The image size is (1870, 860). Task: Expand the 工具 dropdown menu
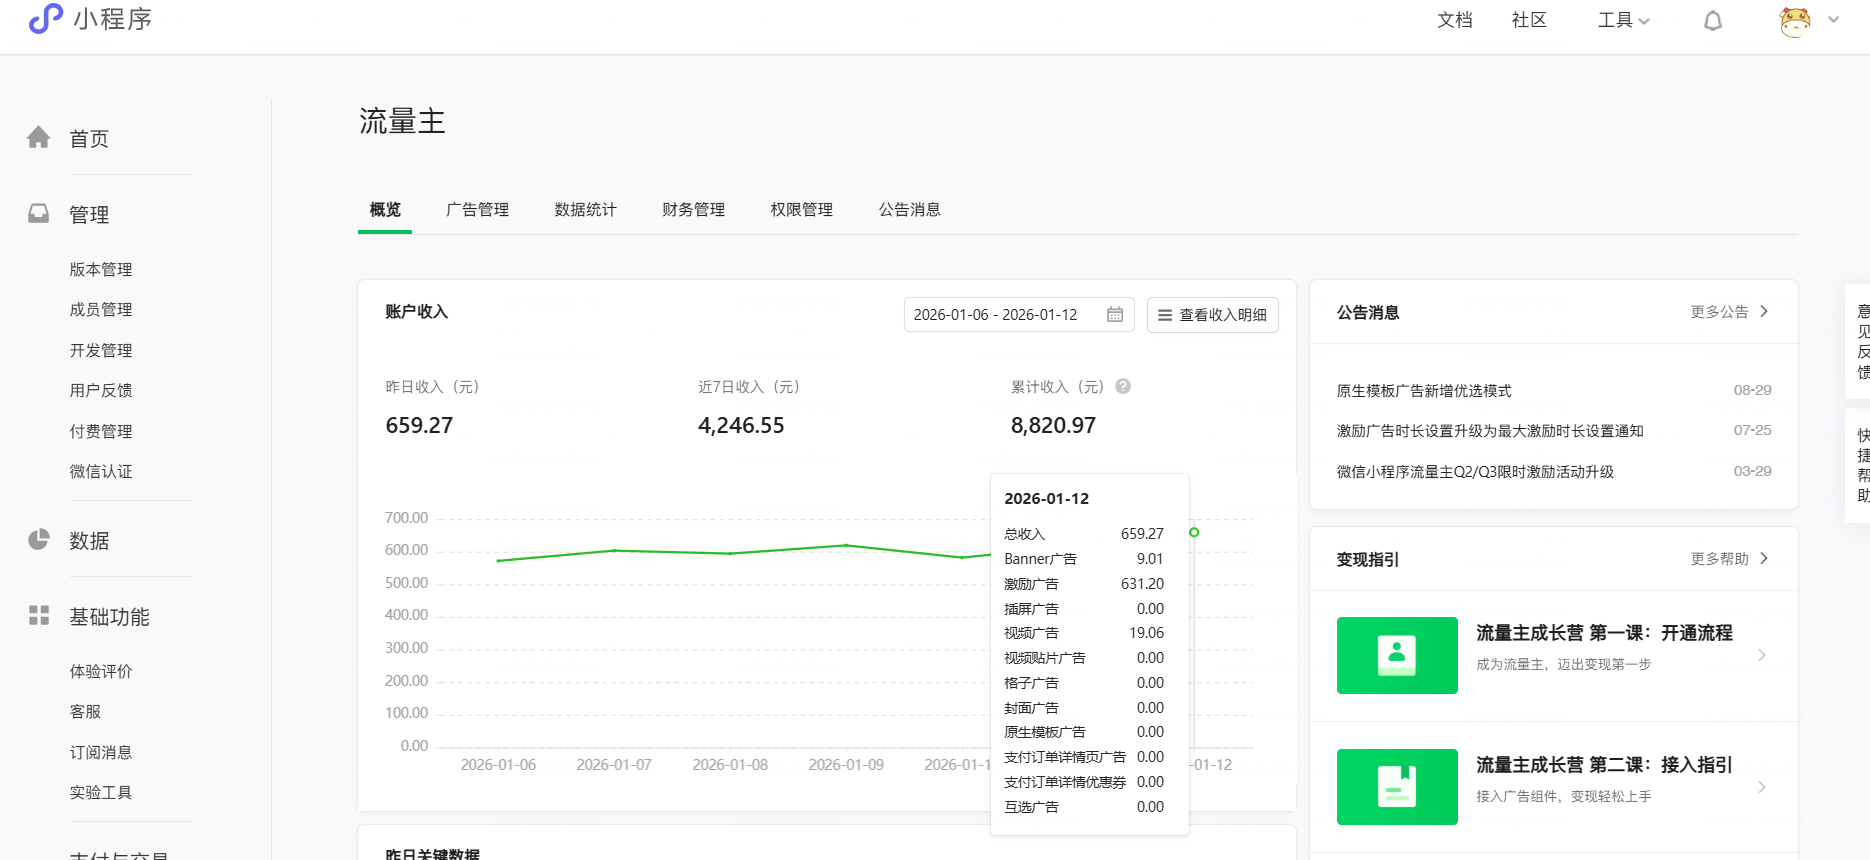[x=1623, y=20]
